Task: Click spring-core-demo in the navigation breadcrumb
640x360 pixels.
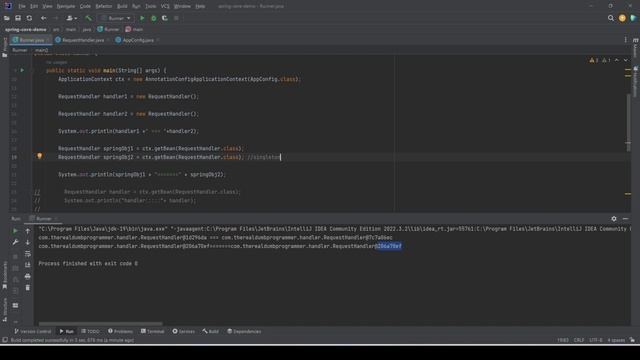Action: (x=26, y=29)
